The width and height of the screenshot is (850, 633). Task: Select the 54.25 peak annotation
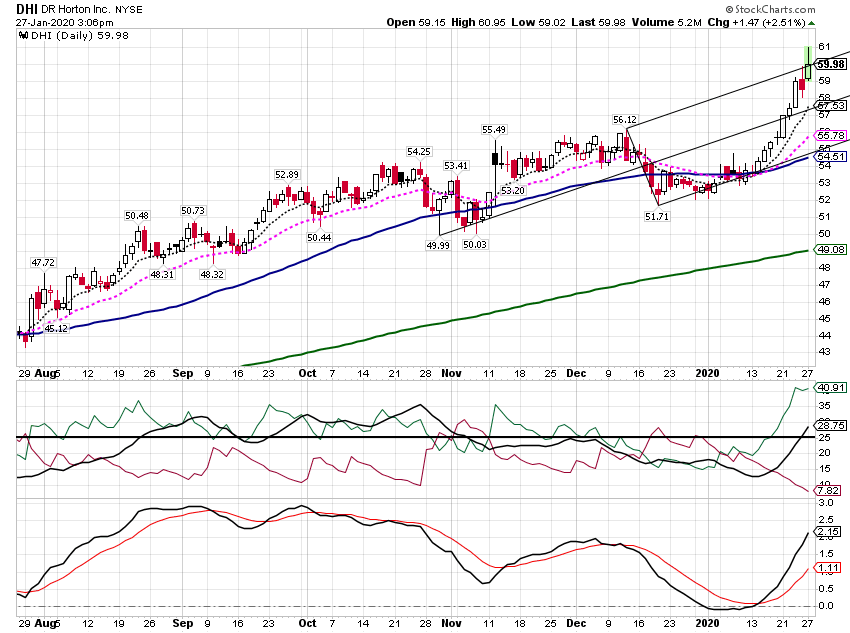click(x=419, y=152)
